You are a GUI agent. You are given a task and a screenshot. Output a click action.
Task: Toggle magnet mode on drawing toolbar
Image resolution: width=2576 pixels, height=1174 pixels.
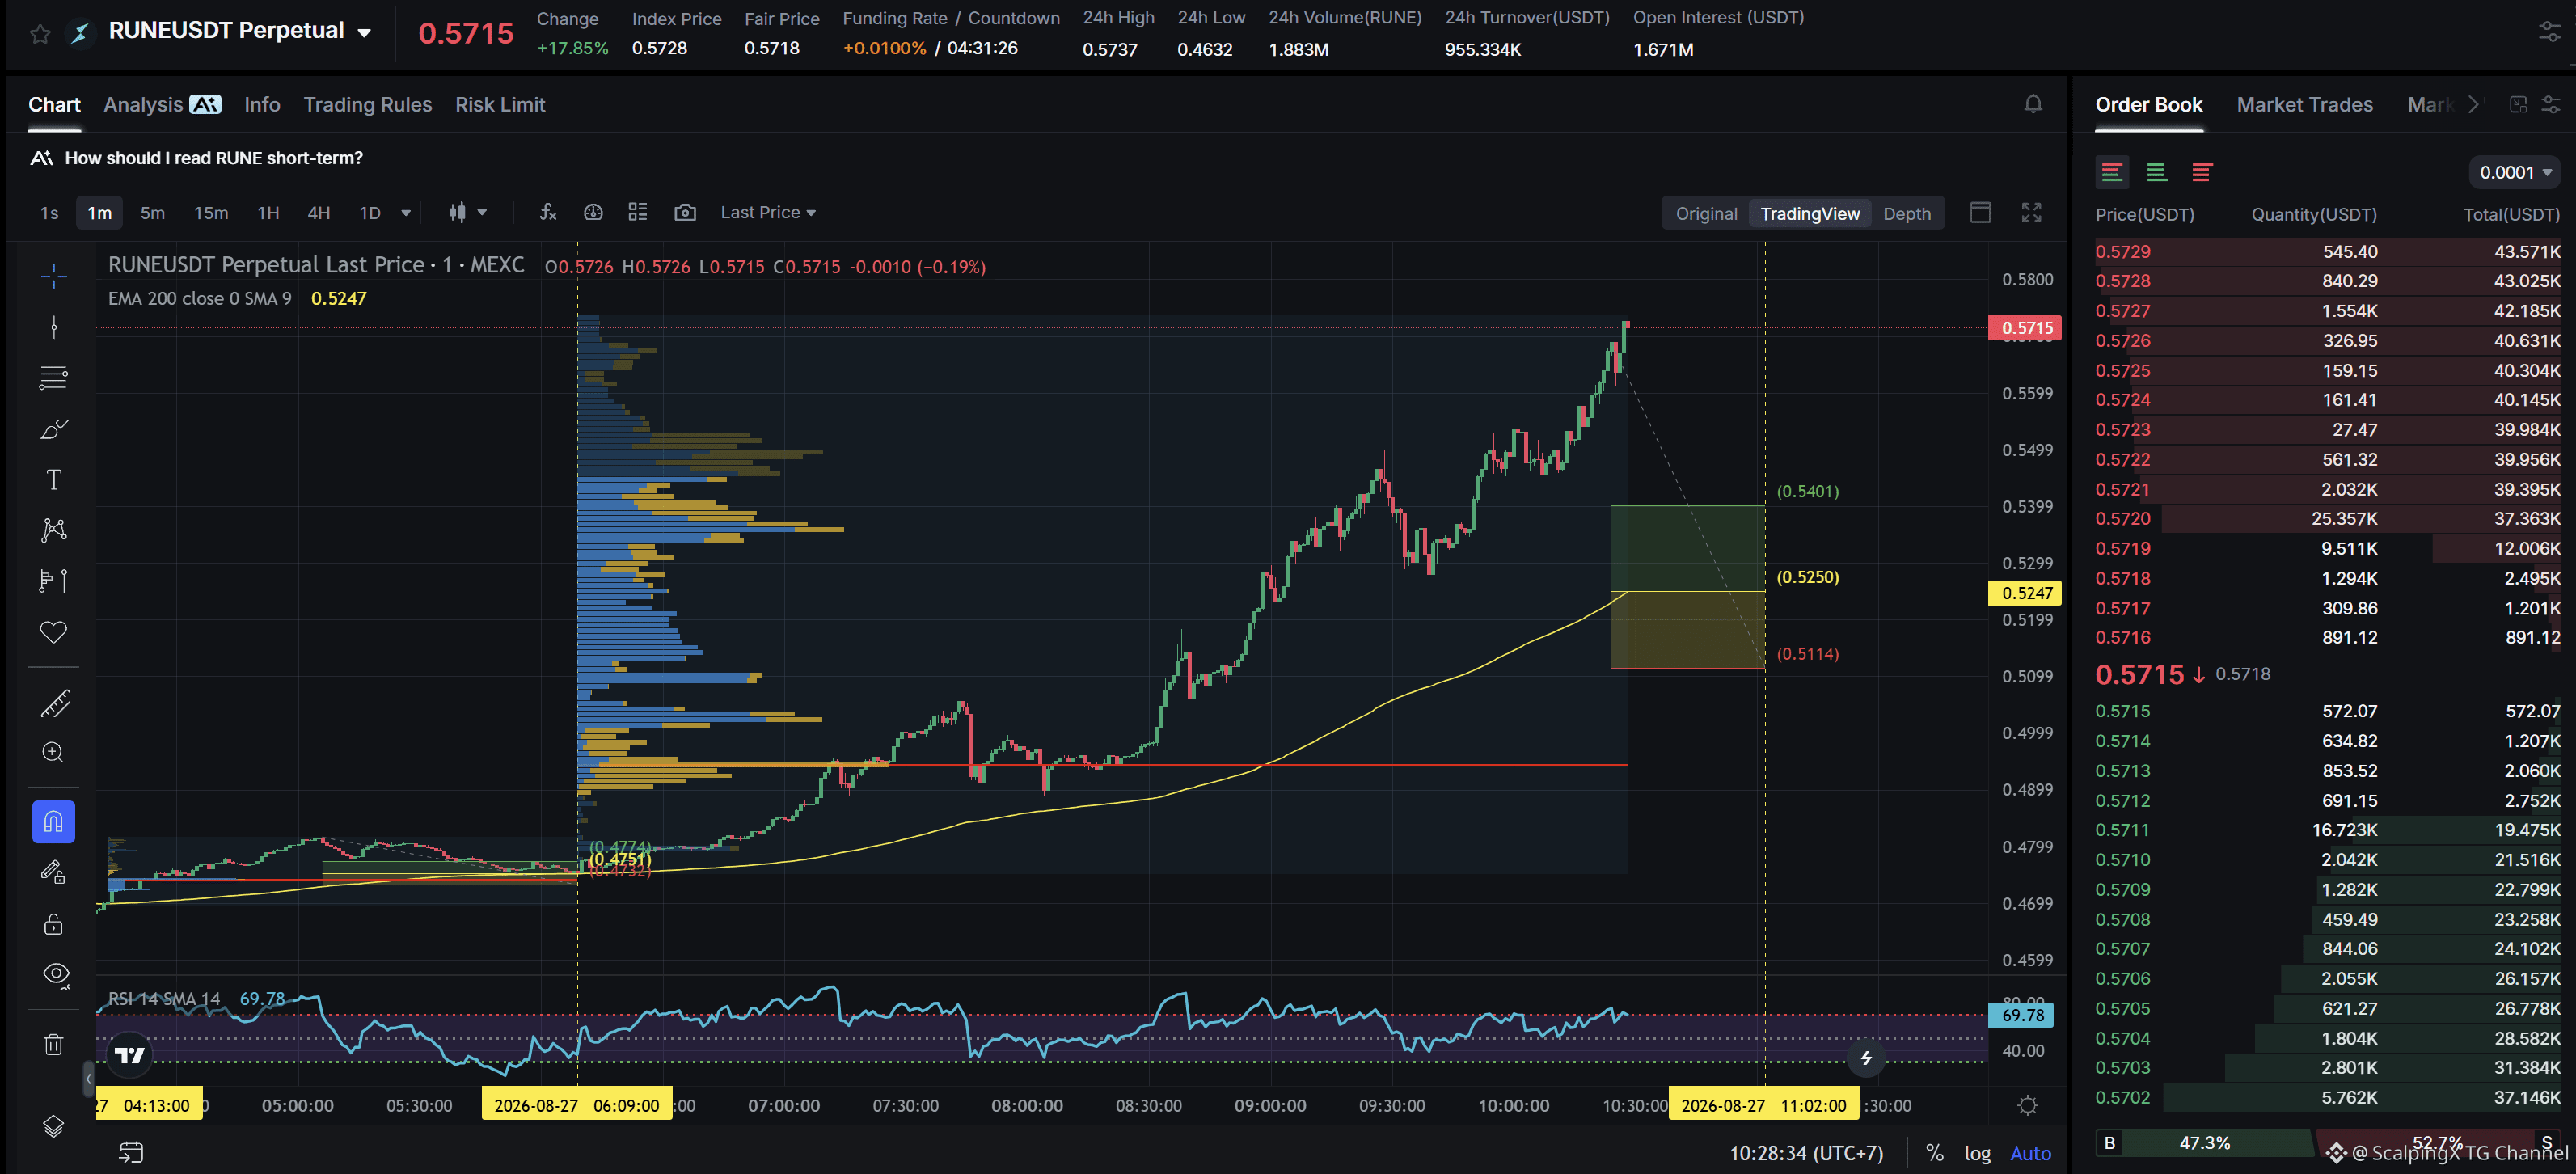coord(54,822)
